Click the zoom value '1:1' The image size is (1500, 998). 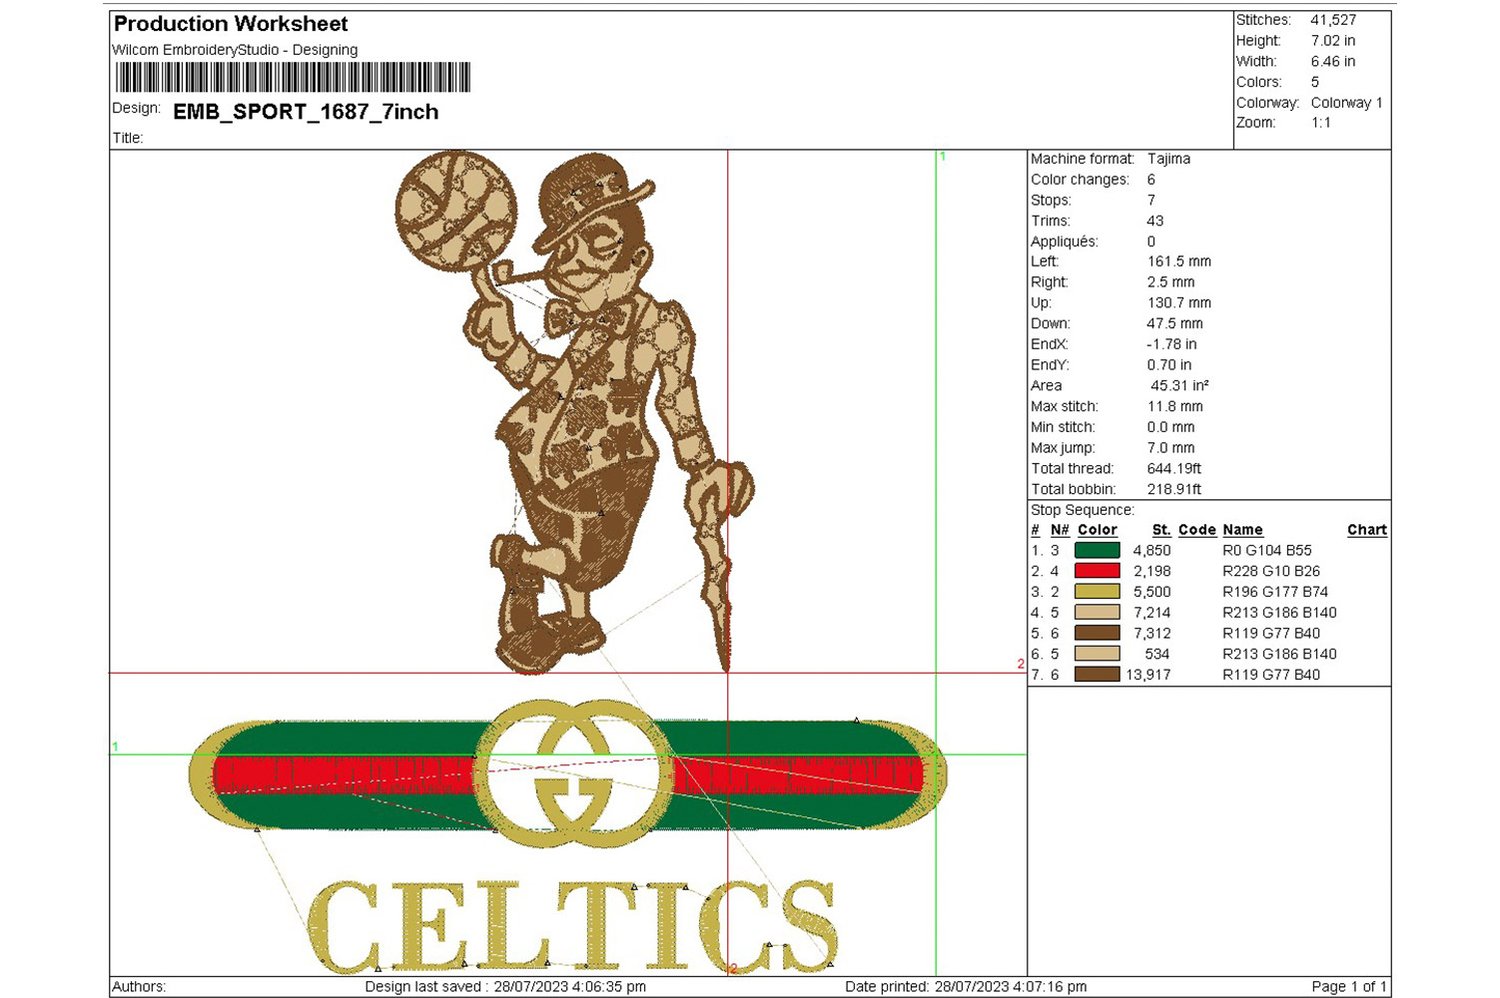click(1321, 123)
